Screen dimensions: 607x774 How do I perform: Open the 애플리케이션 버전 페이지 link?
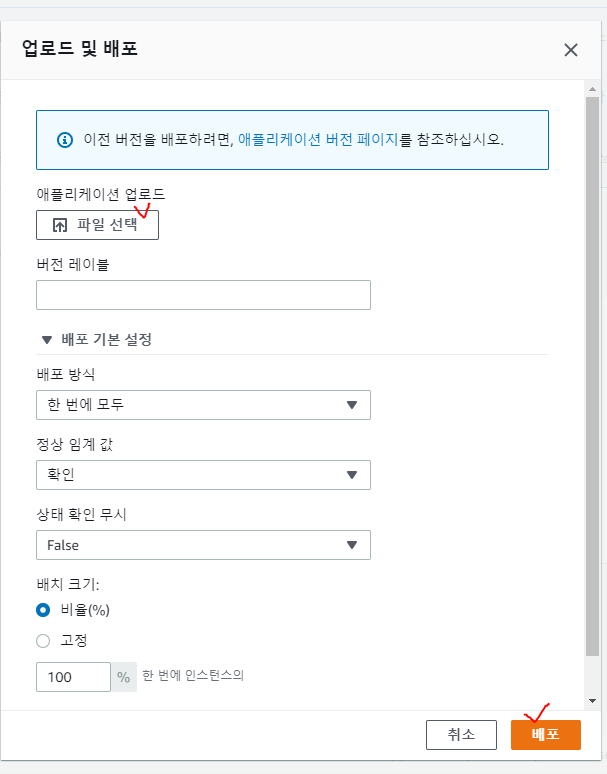click(x=318, y=139)
